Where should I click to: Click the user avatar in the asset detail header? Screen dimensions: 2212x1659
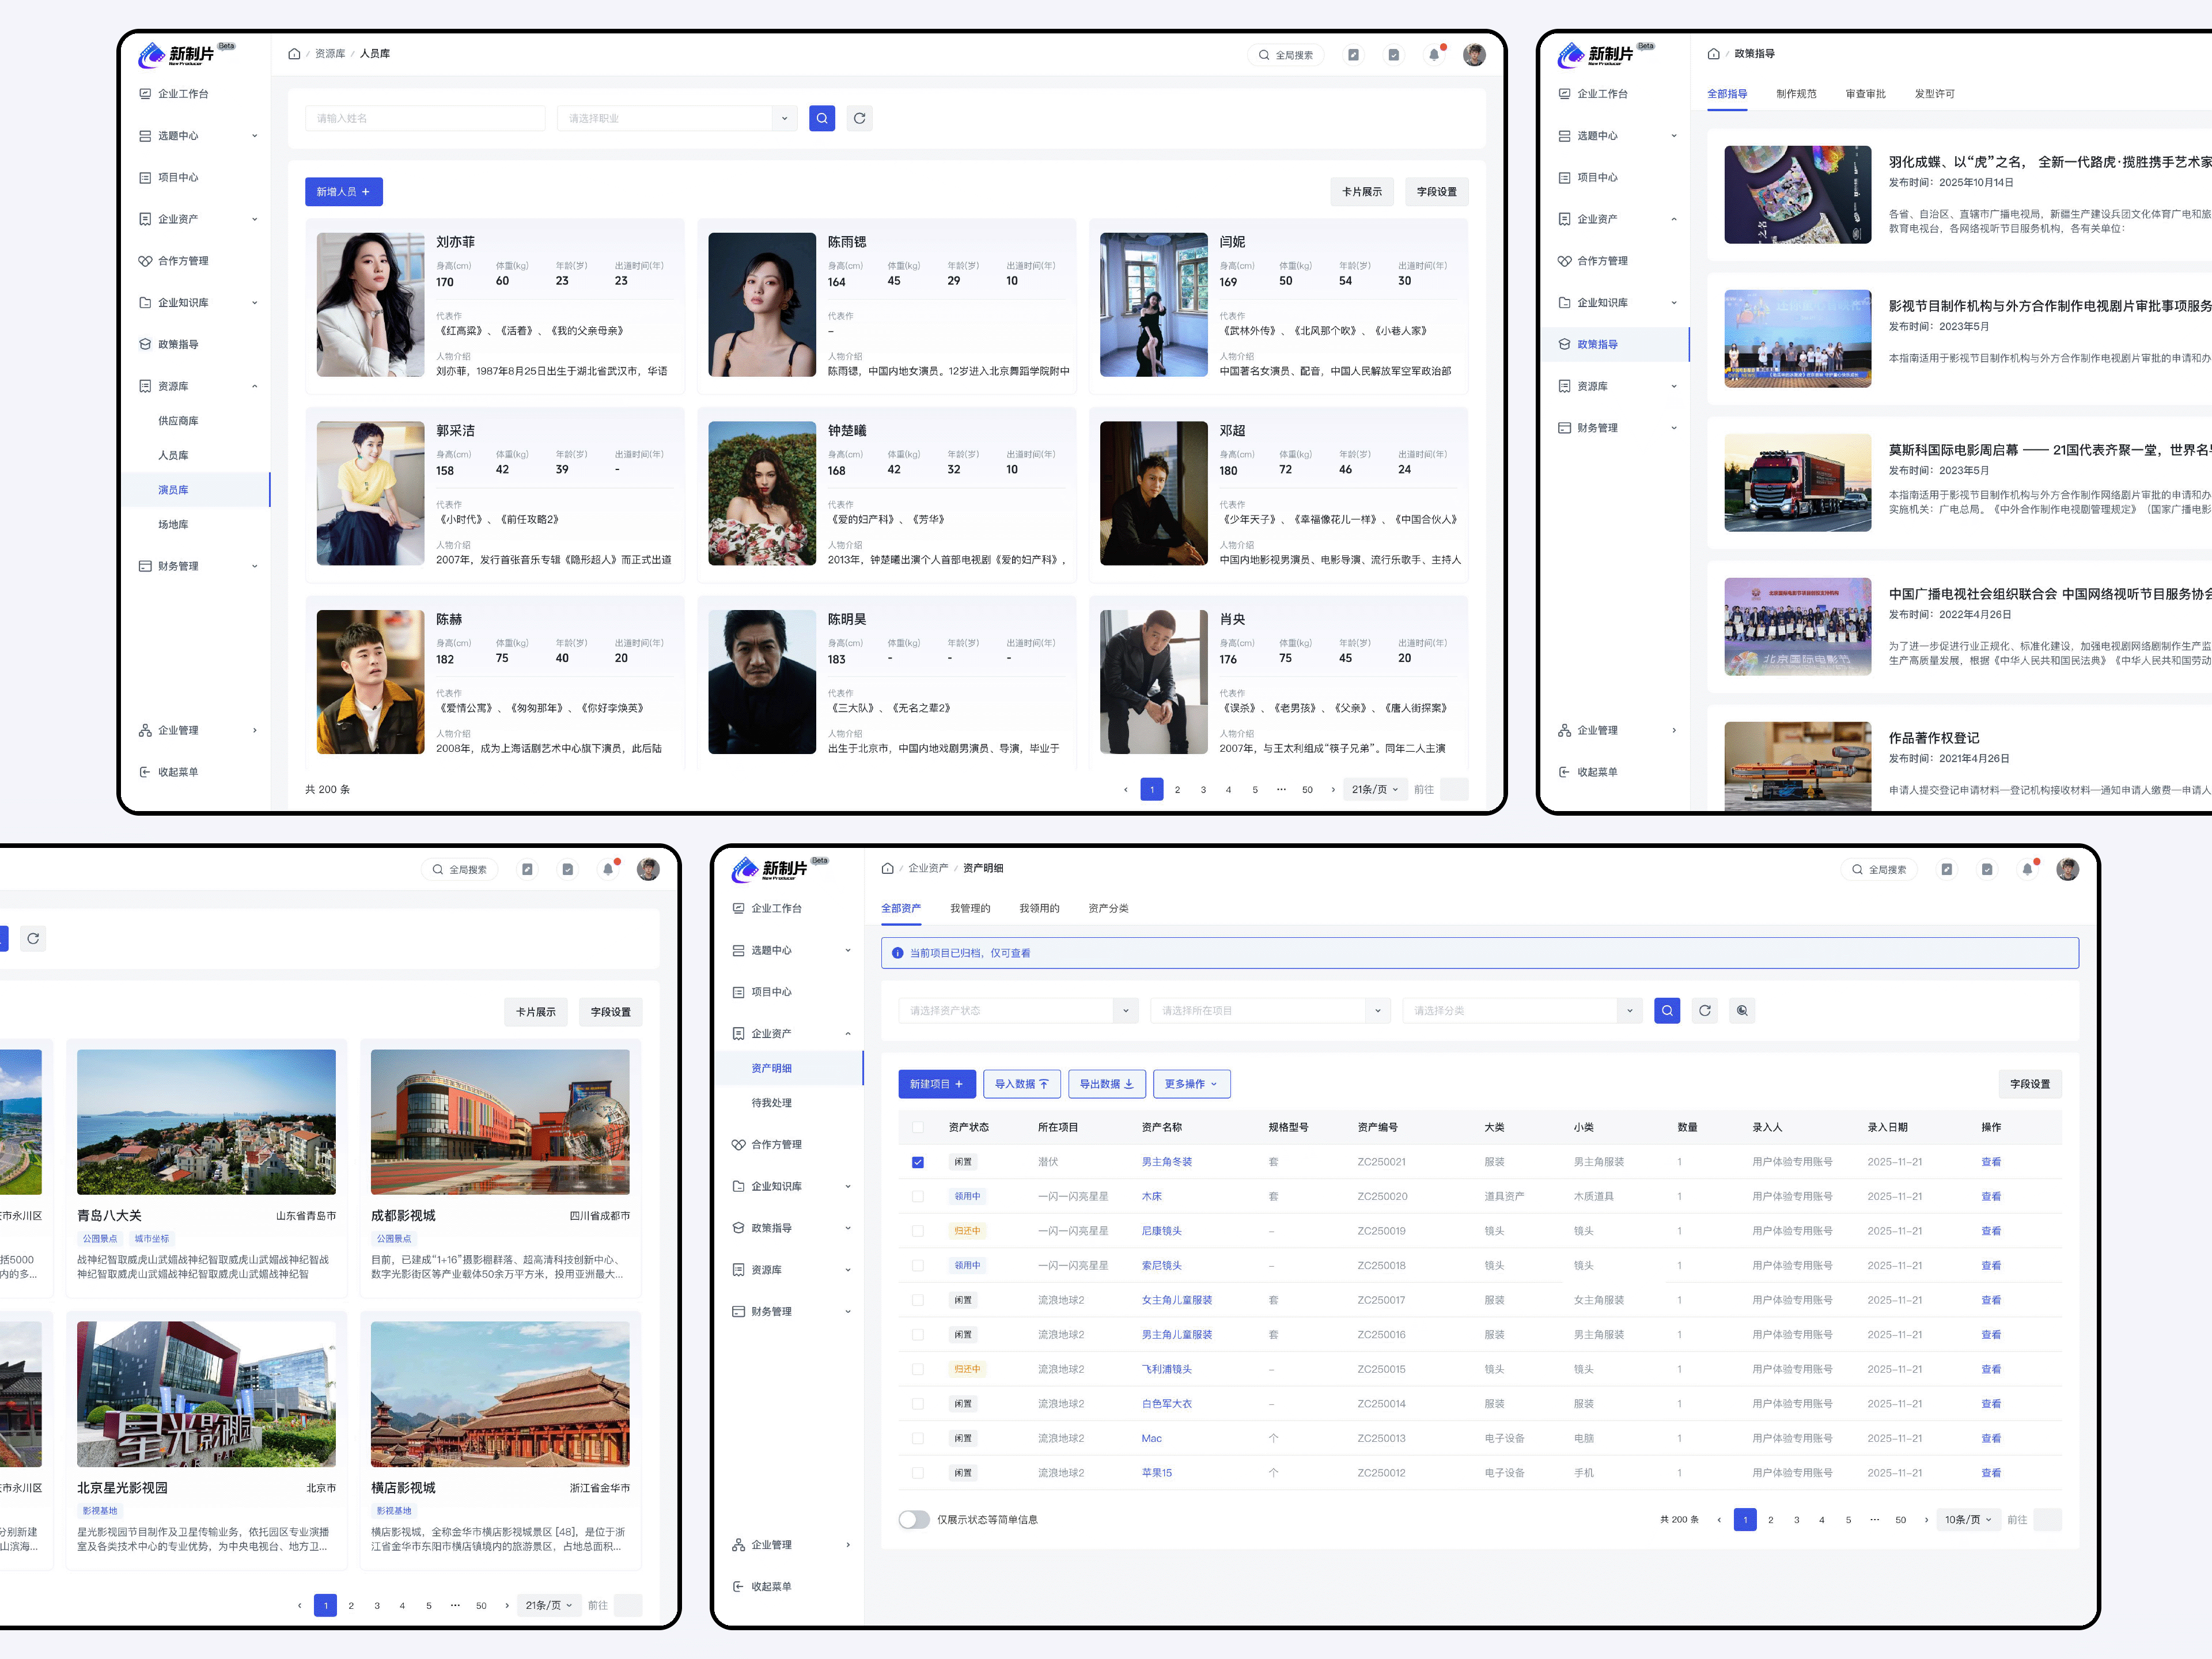click(x=2067, y=869)
